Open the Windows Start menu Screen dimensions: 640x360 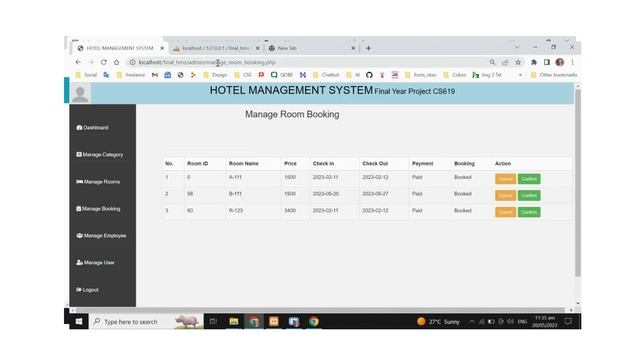click(x=79, y=322)
